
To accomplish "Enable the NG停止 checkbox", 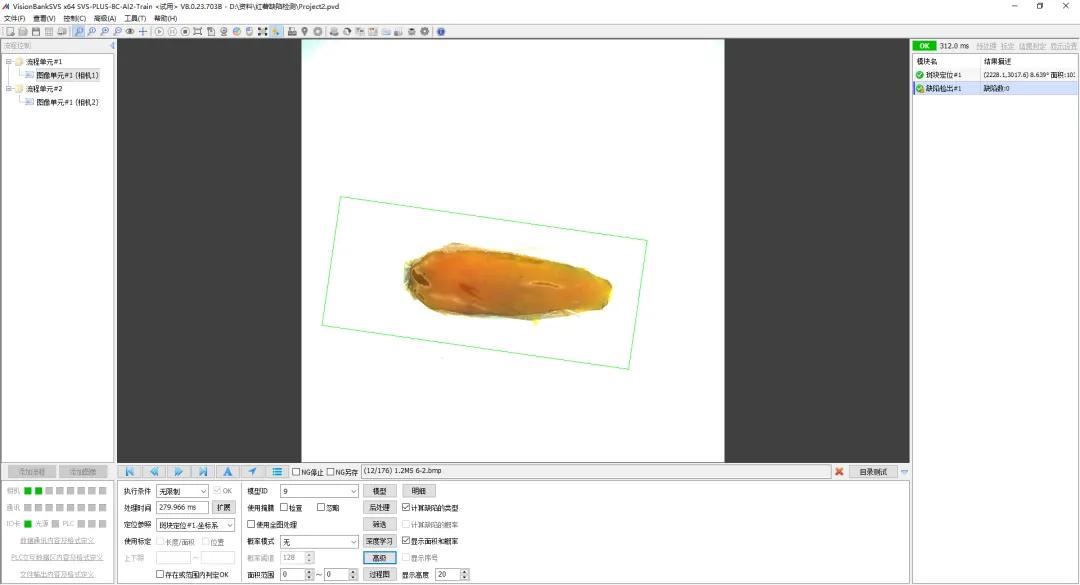I will pyautogui.click(x=296, y=472).
